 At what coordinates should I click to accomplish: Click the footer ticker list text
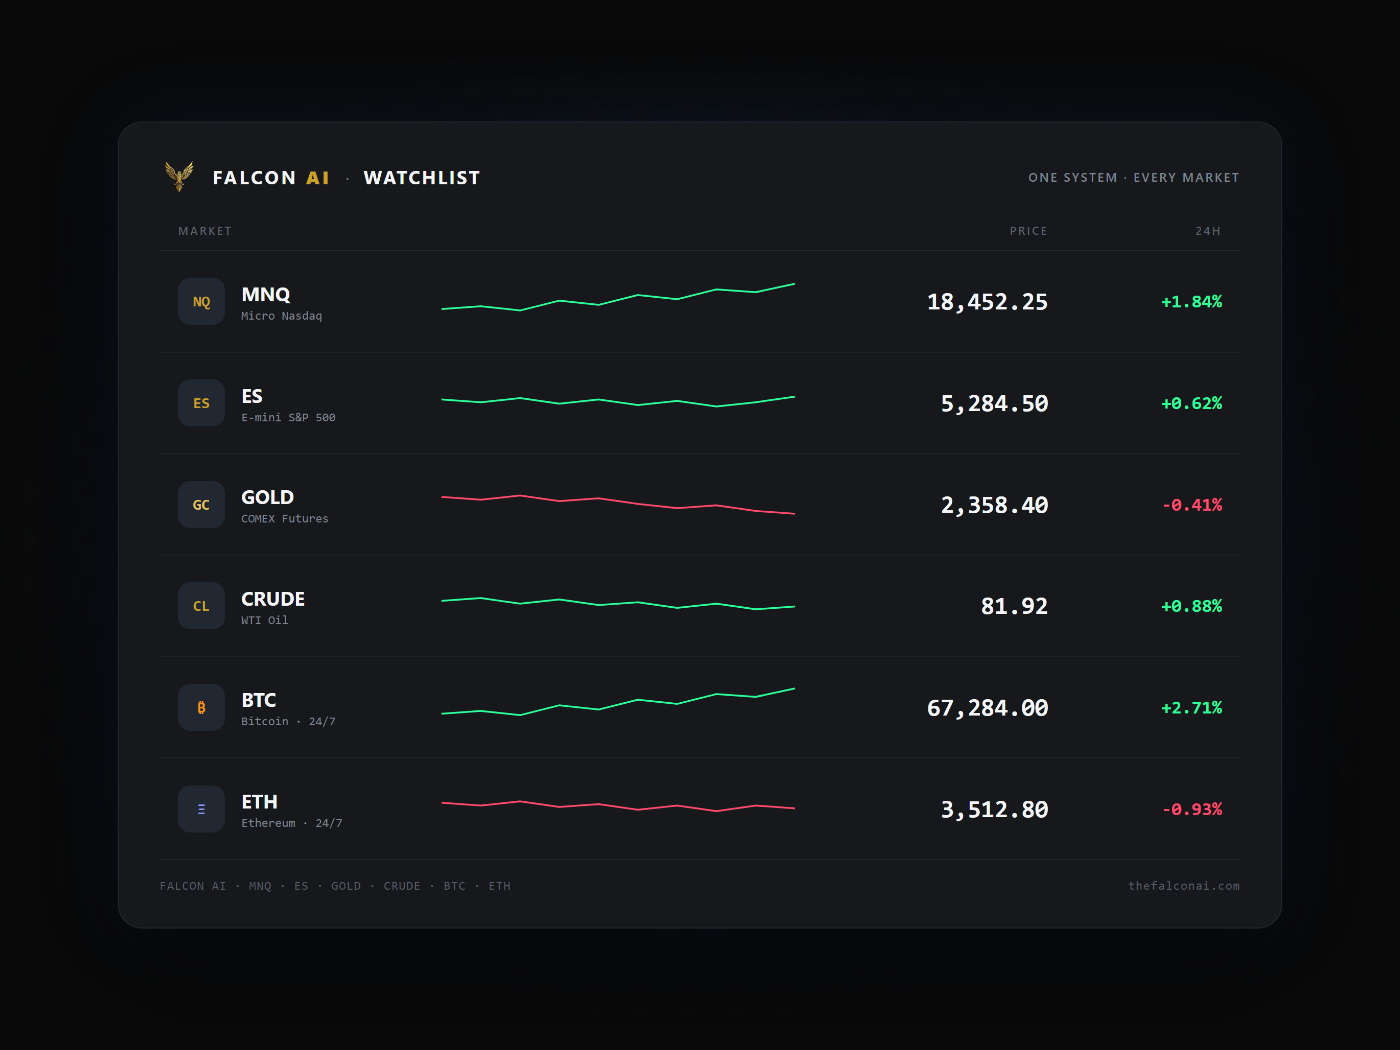pos(335,886)
